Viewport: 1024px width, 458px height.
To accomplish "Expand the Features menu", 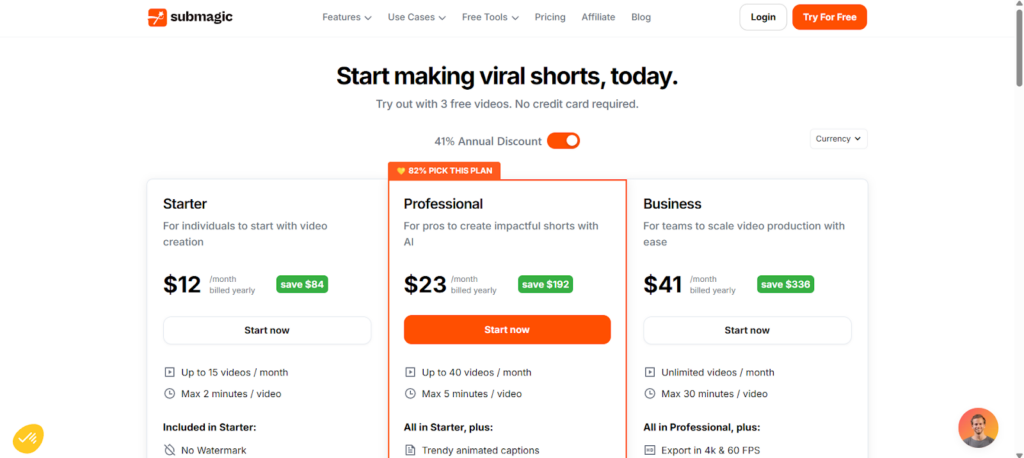I will click(347, 18).
